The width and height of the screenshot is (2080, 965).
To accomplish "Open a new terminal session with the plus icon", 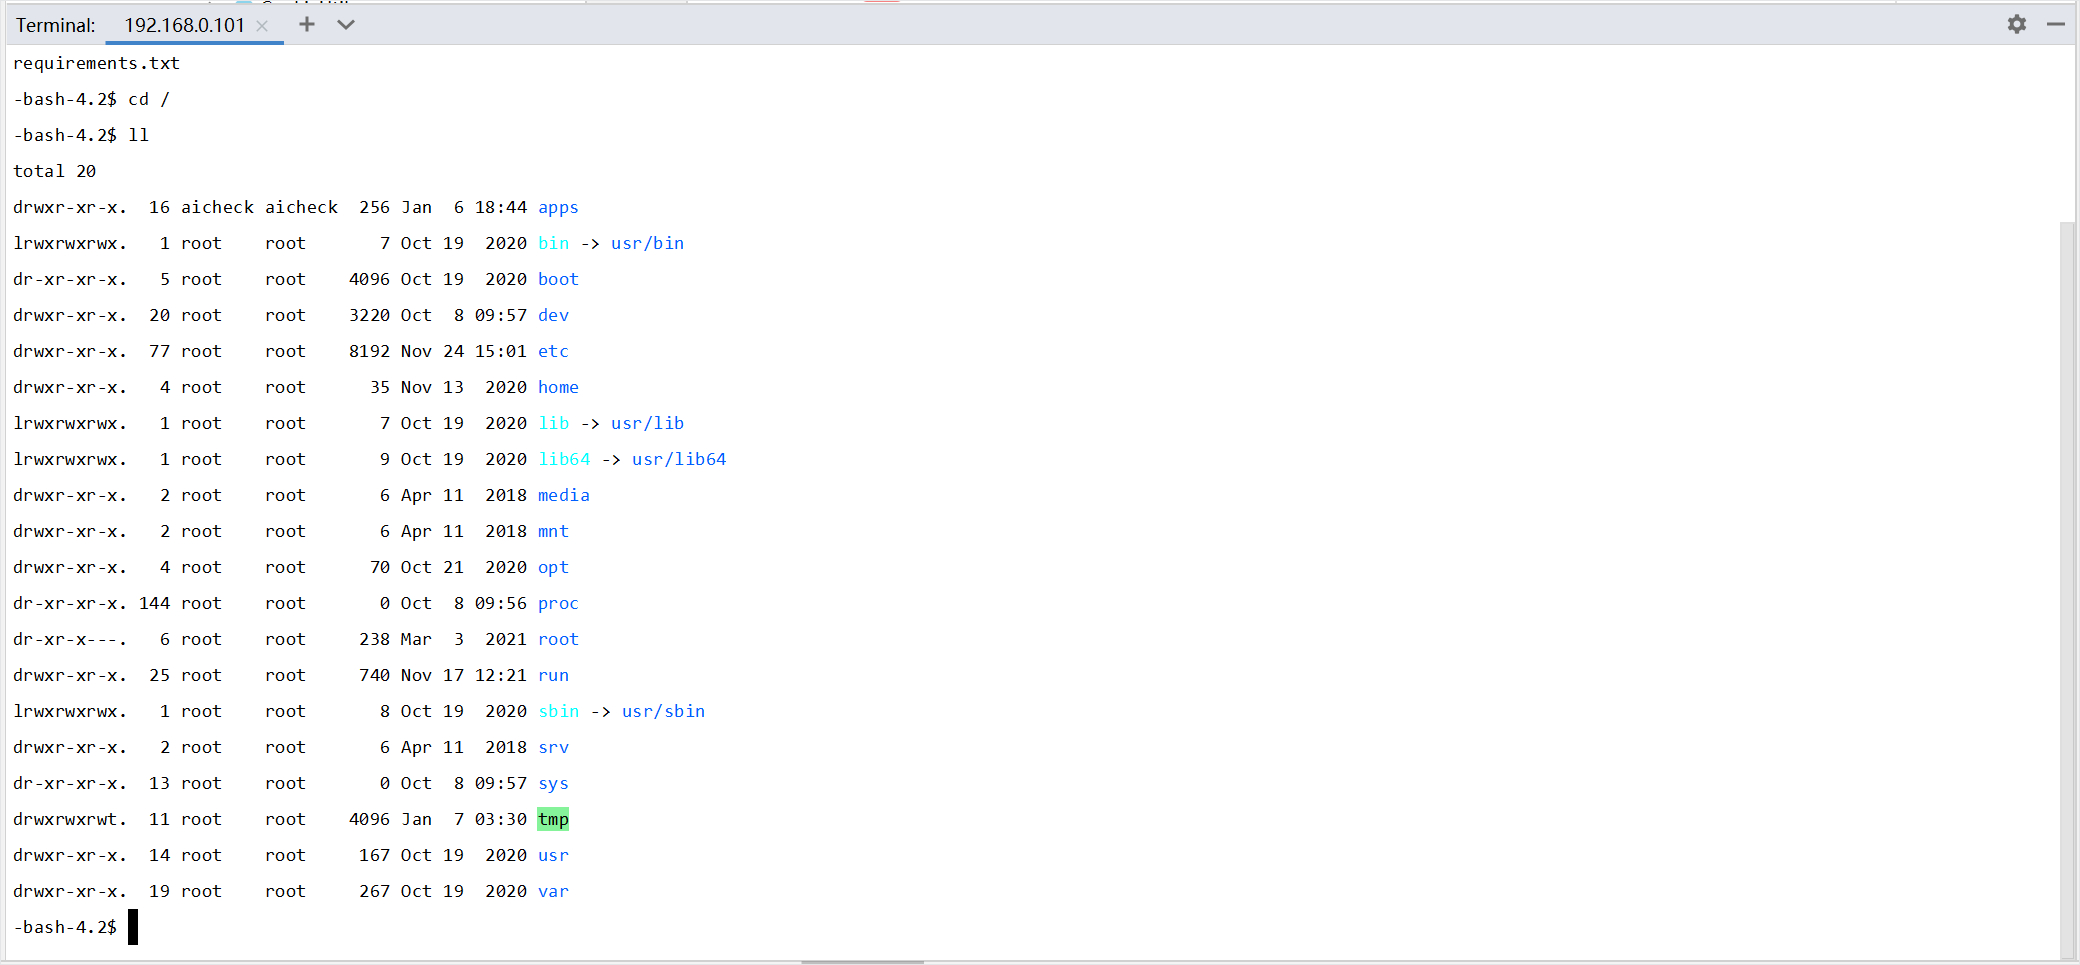I will [x=306, y=23].
